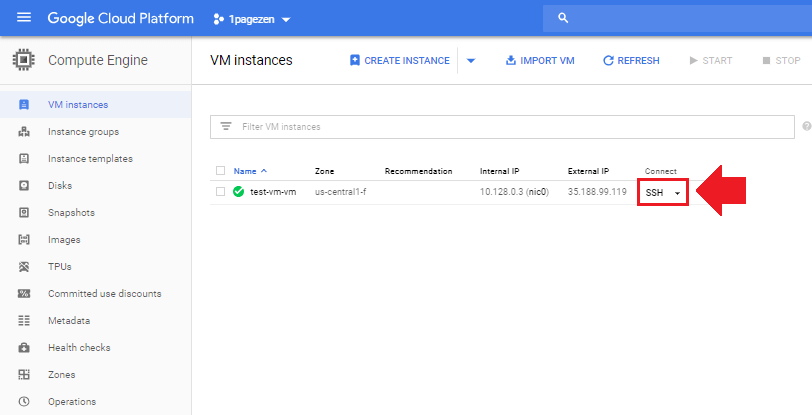This screenshot has width=812, height=415.
Task: Click the Zone column header
Action: point(325,171)
